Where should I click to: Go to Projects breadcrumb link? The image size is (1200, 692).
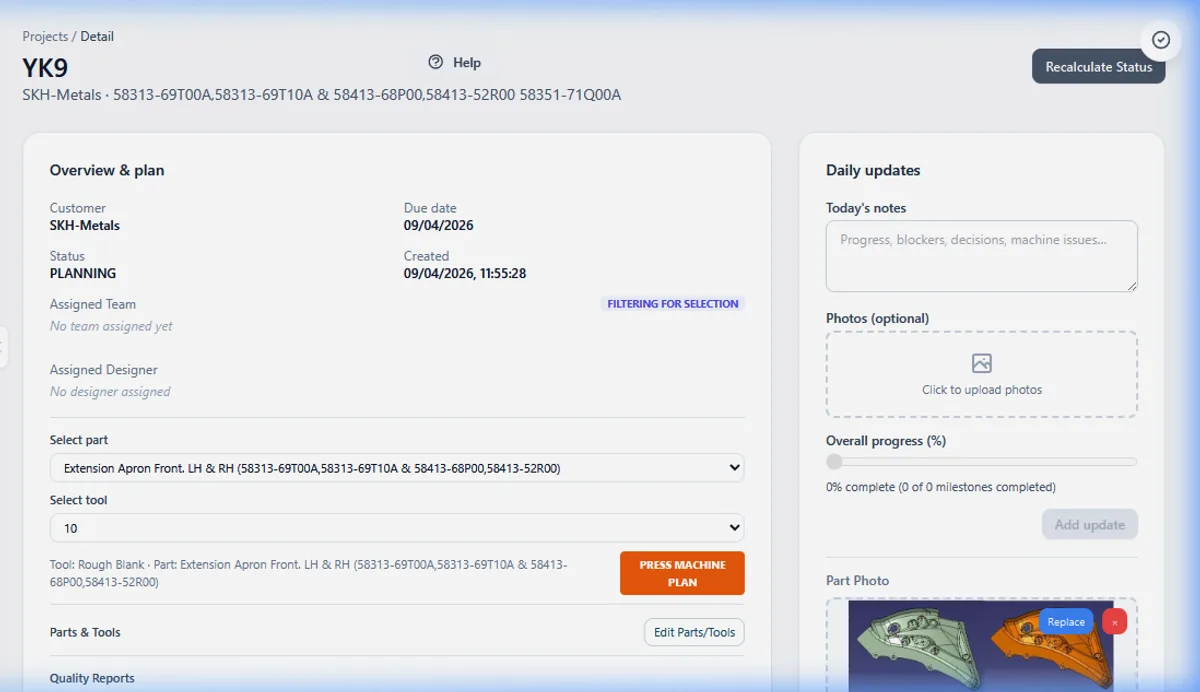[45, 36]
